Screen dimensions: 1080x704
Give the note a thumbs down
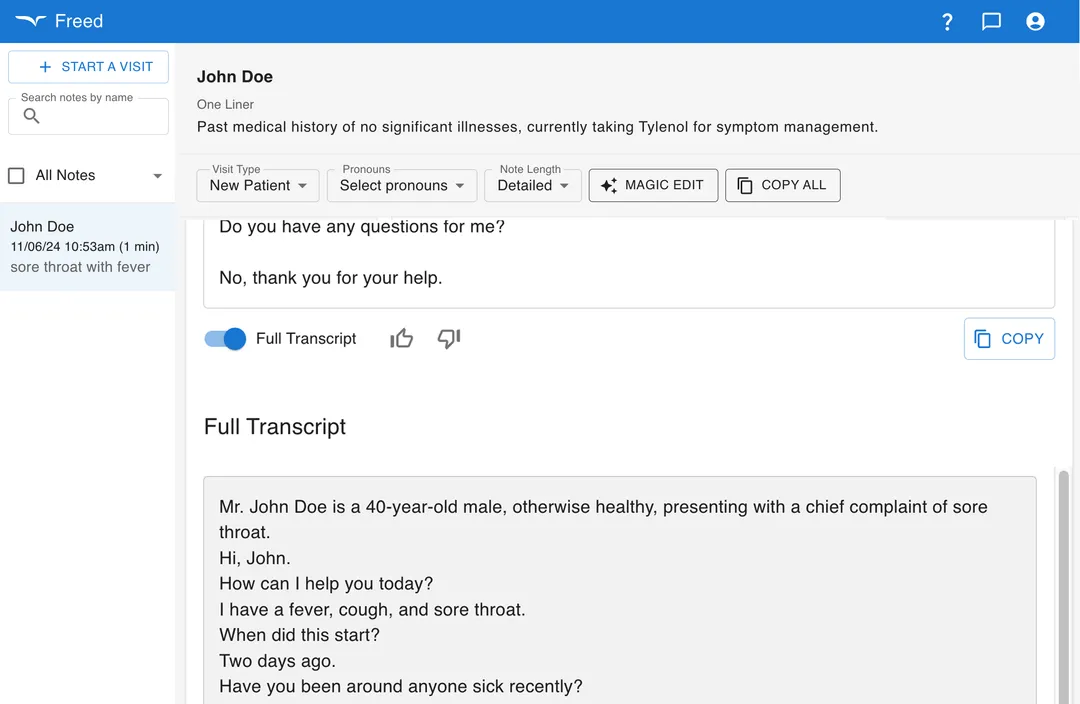tap(448, 339)
